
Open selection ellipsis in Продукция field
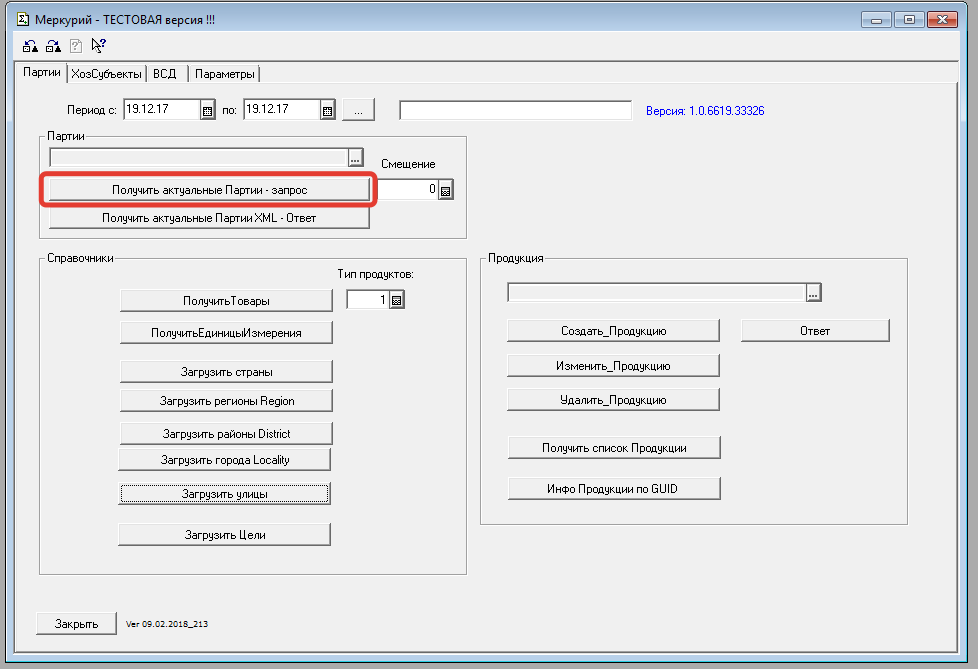click(813, 292)
